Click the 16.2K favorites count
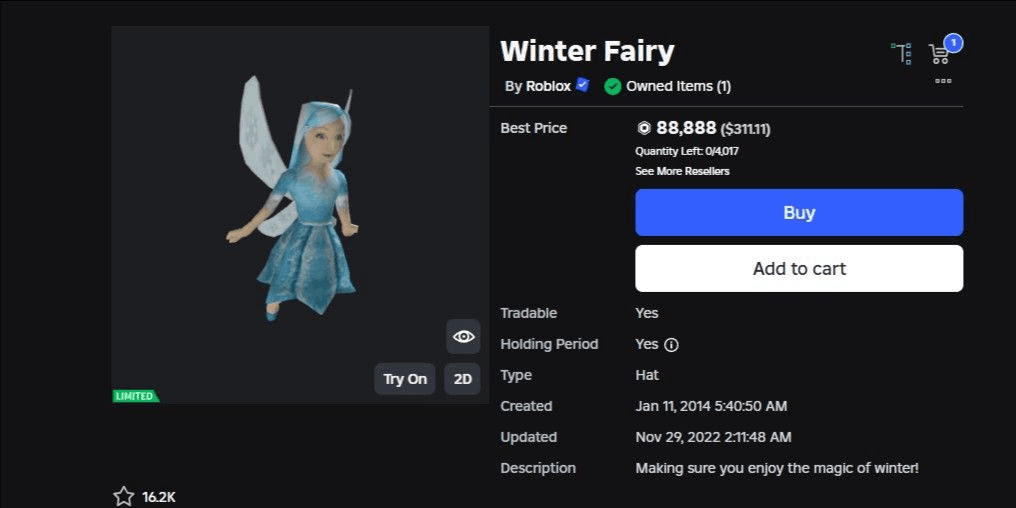 point(159,498)
